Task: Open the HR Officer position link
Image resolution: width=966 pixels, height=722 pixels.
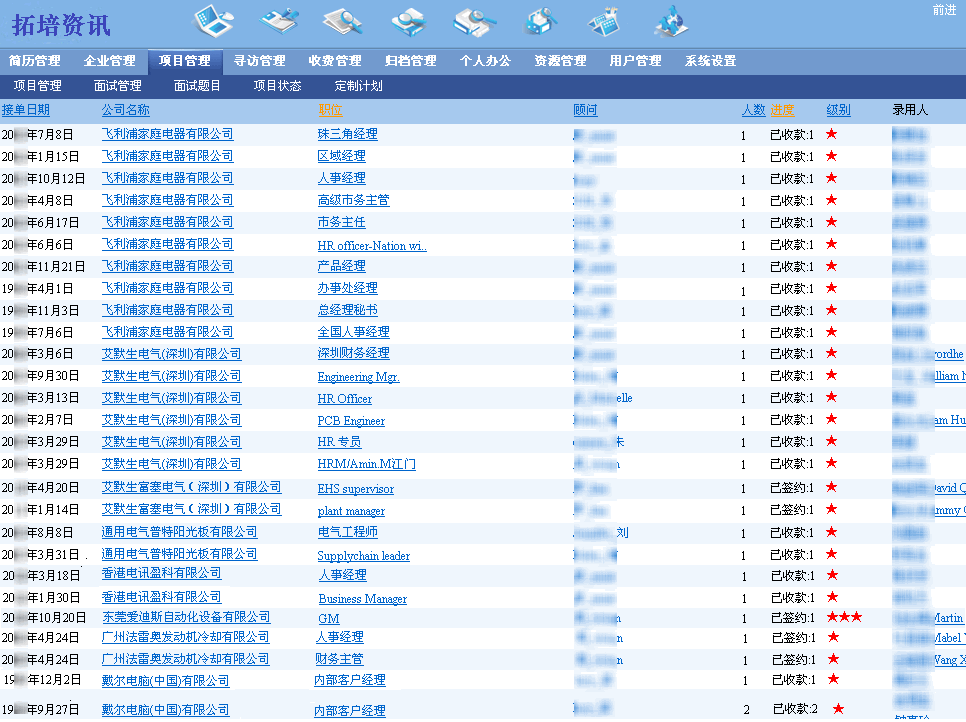Action: [345, 399]
